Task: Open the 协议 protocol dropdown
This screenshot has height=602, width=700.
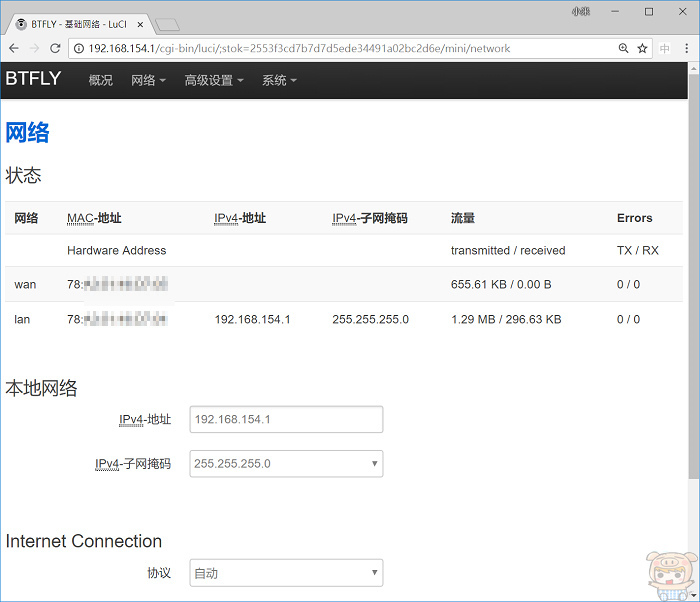Action: pyautogui.click(x=286, y=573)
